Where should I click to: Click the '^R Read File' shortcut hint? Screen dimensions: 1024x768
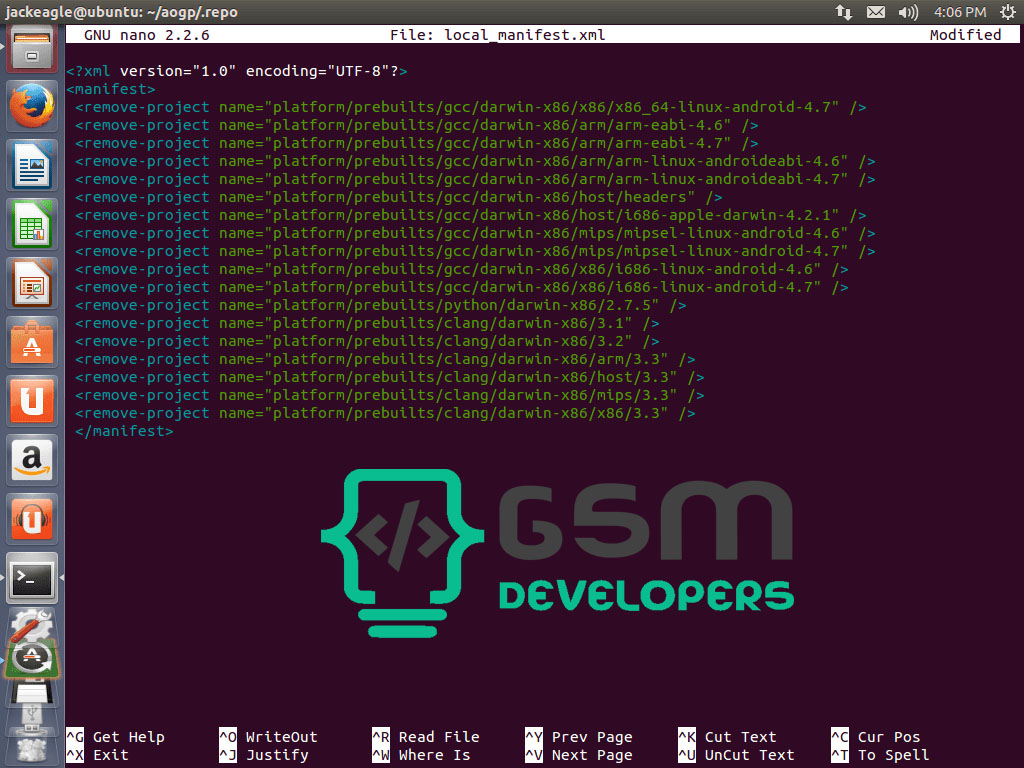tap(426, 737)
